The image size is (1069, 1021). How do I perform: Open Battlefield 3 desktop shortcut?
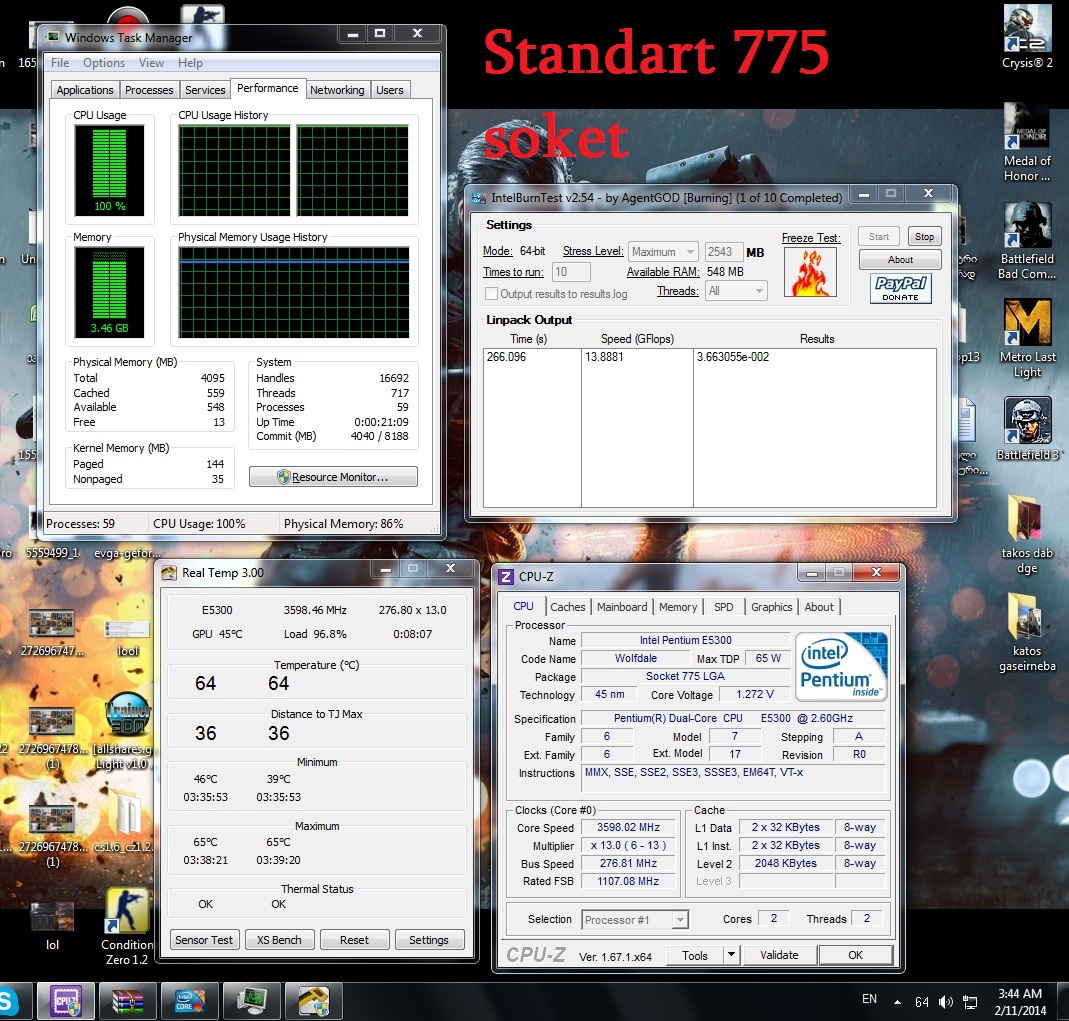point(1027,425)
